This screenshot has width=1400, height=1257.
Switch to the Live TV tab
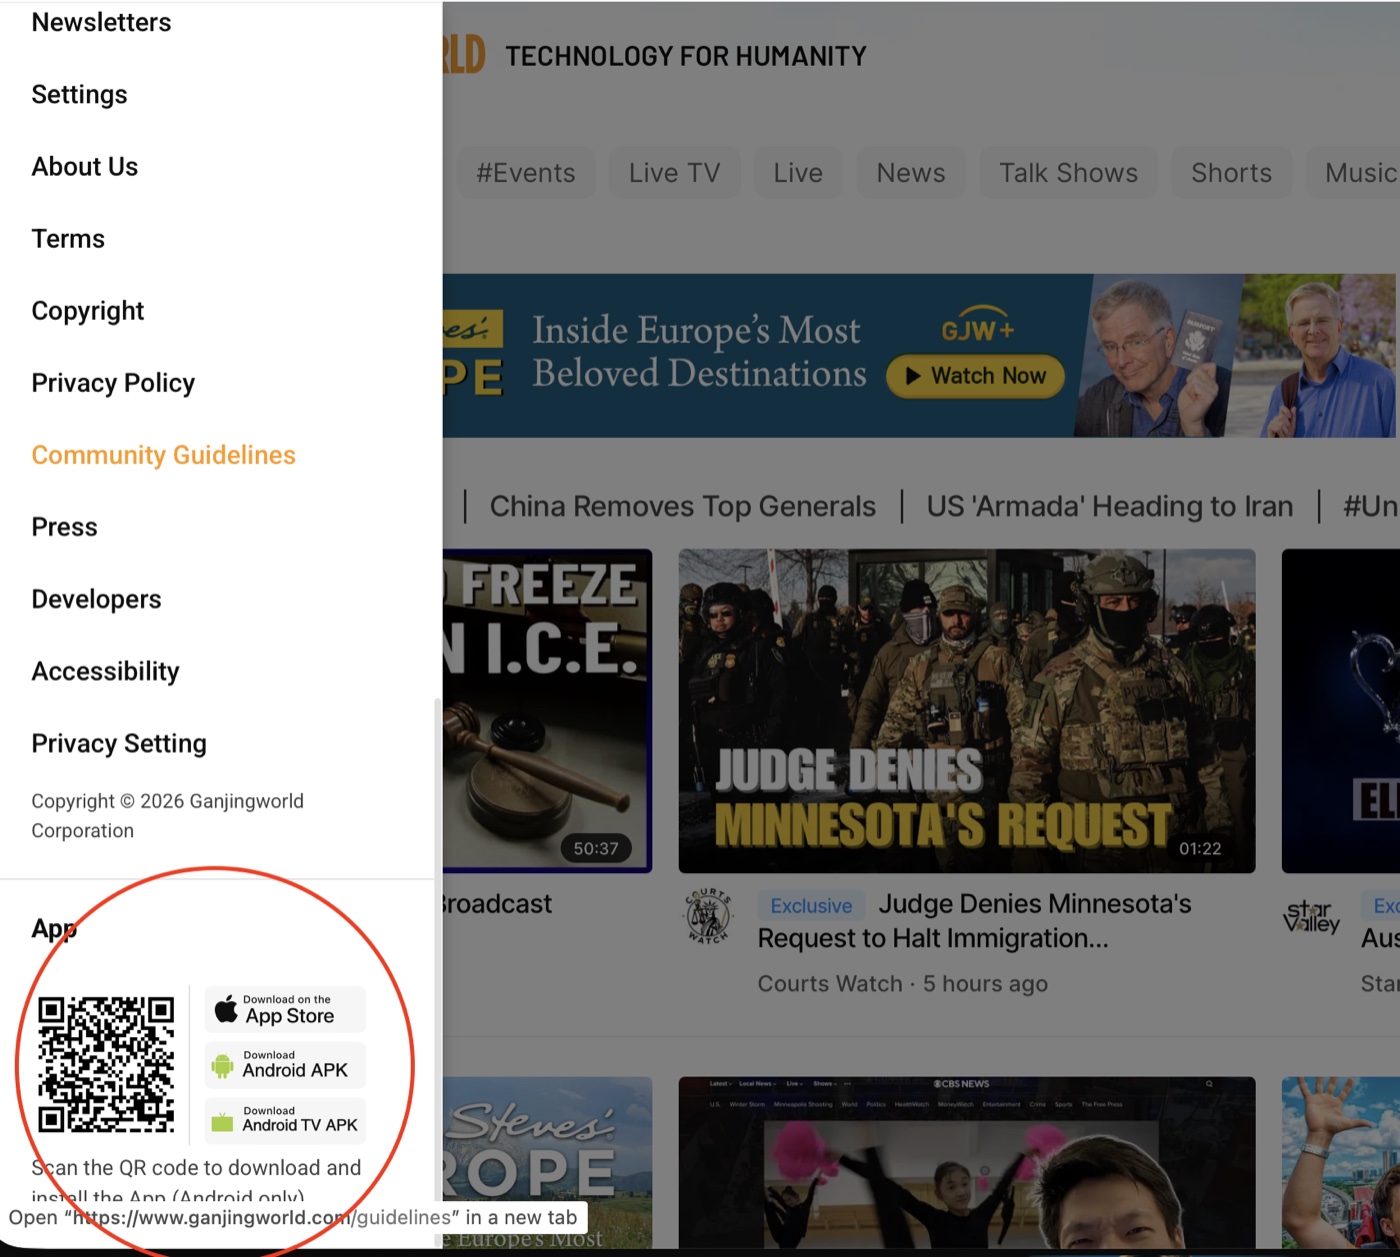[674, 173]
